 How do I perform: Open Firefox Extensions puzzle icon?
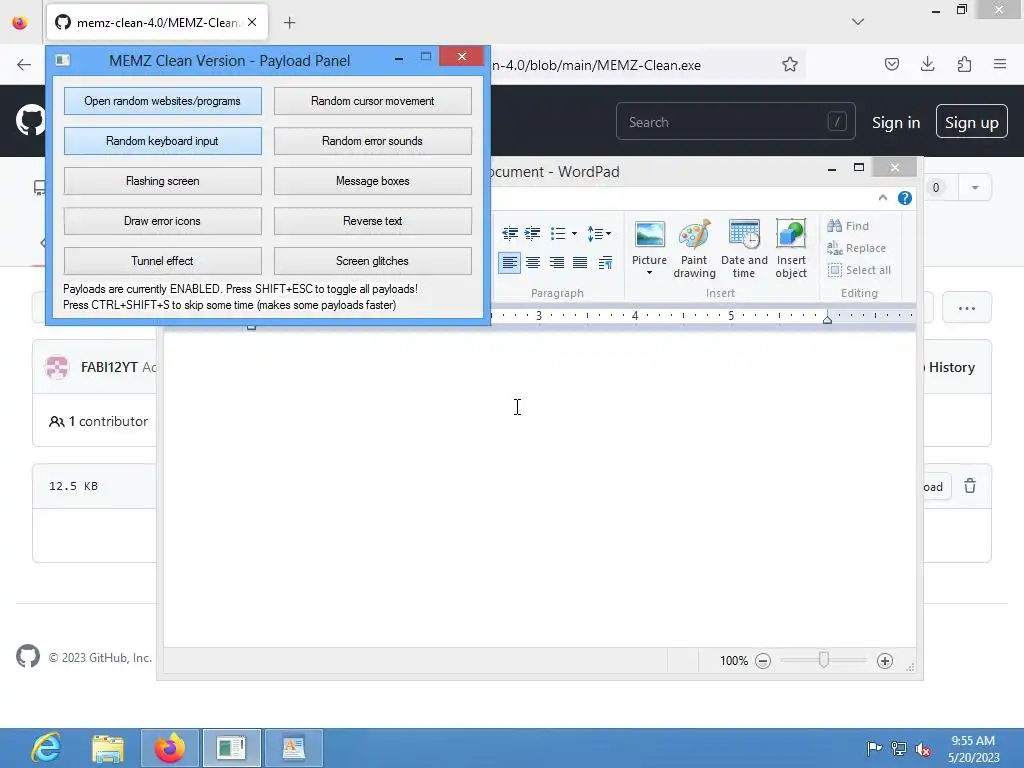[964, 64]
